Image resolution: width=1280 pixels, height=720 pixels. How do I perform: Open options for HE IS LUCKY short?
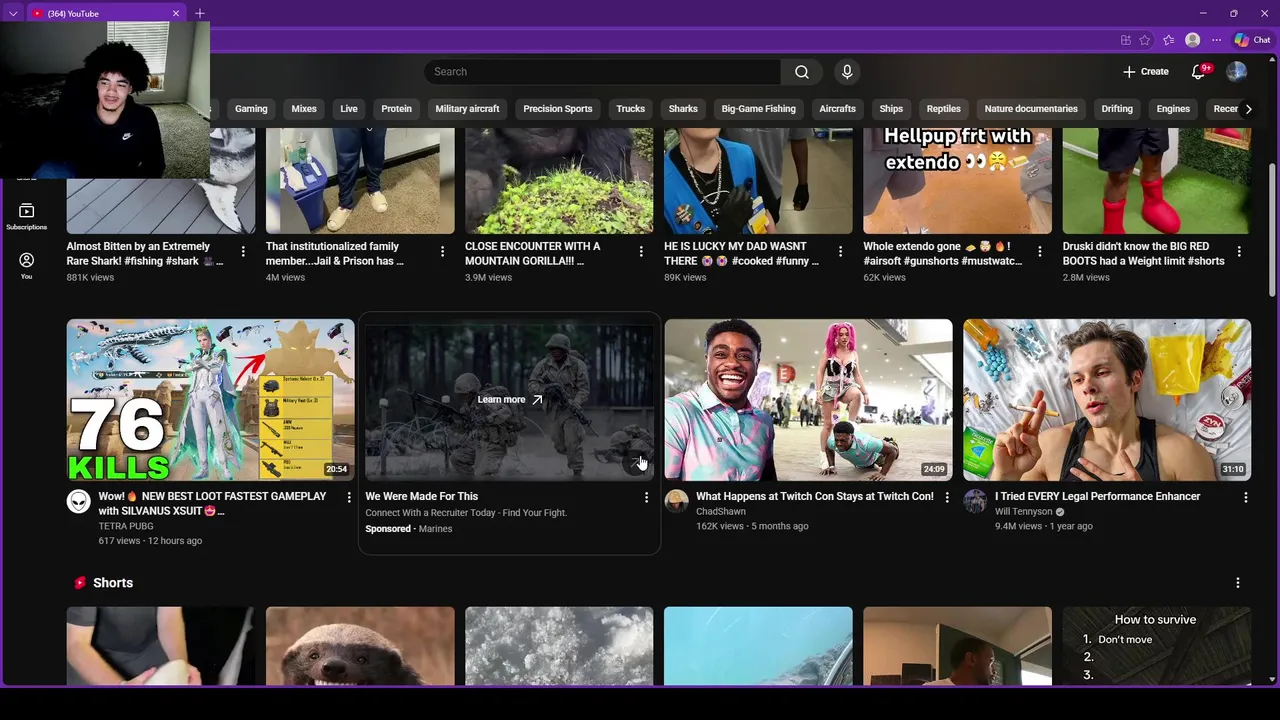pyautogui.click(x=840, y=251)
